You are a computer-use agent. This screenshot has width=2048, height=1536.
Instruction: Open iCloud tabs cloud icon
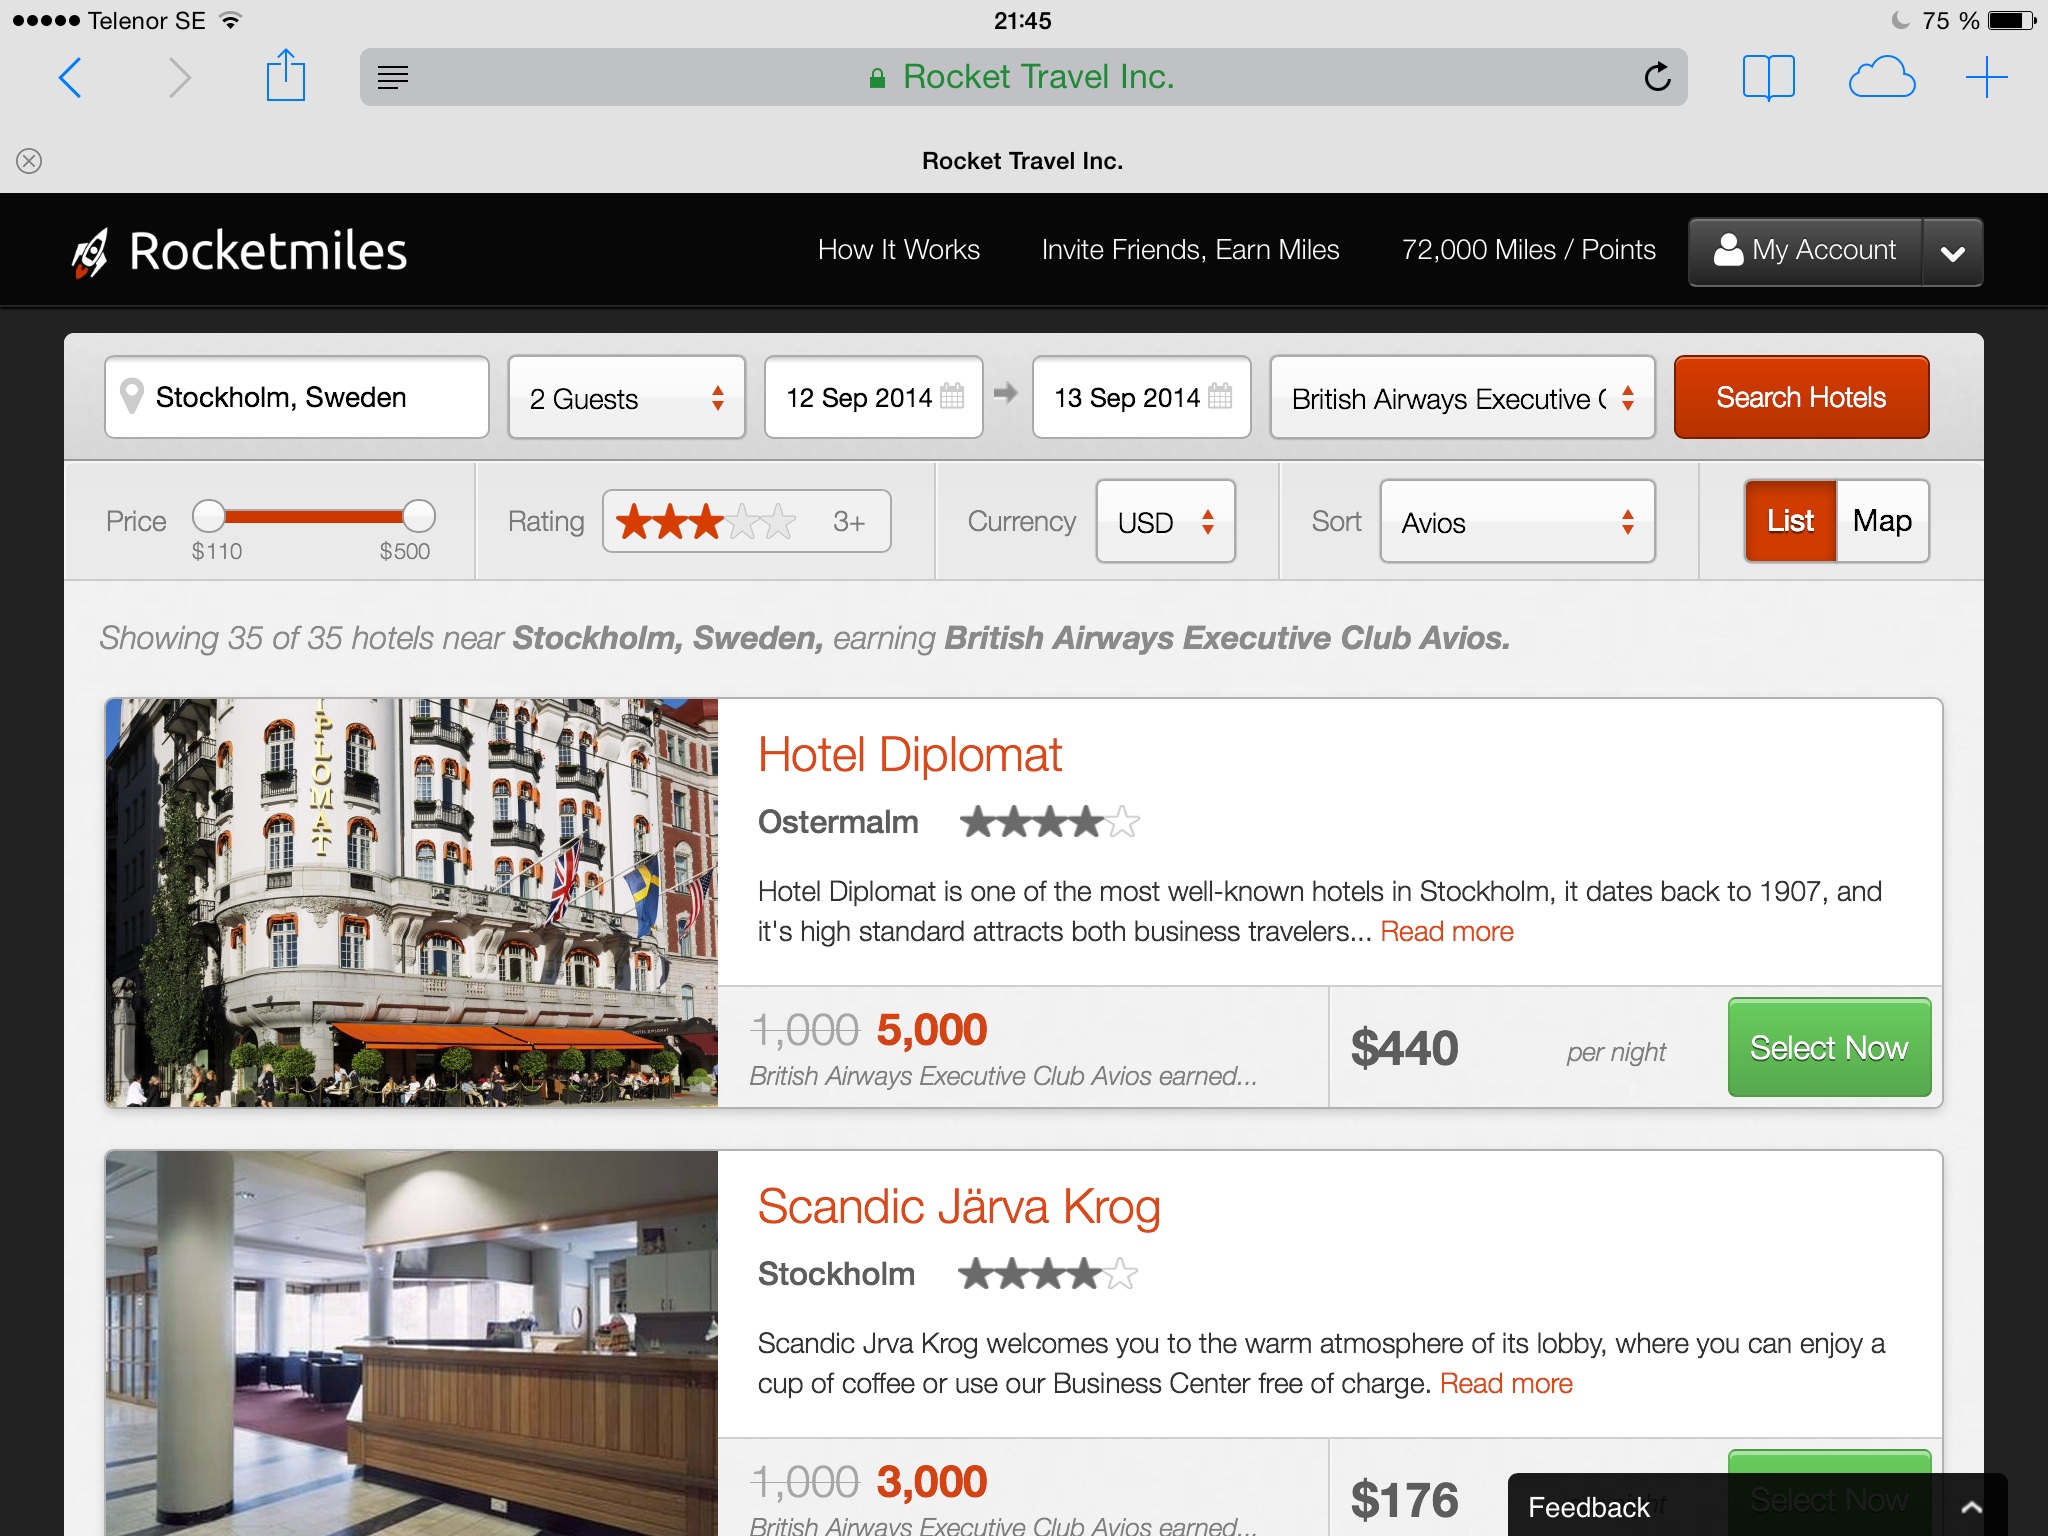(1881, 77)
